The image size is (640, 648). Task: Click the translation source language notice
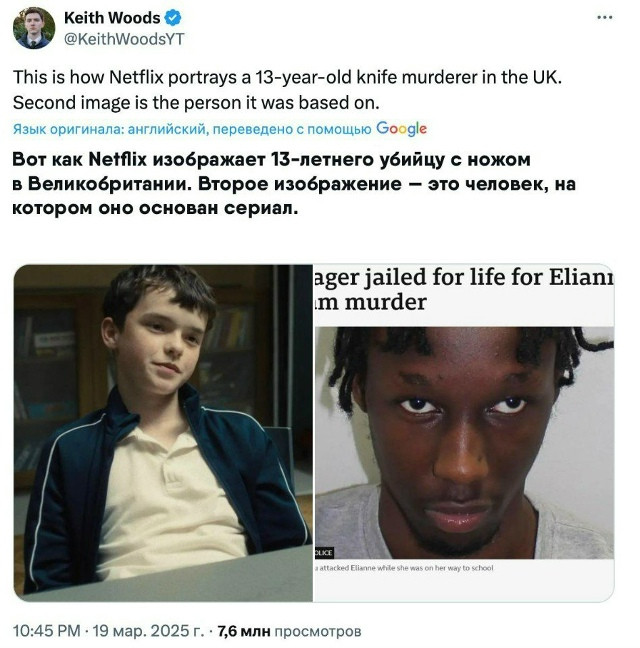coord(219,129)
